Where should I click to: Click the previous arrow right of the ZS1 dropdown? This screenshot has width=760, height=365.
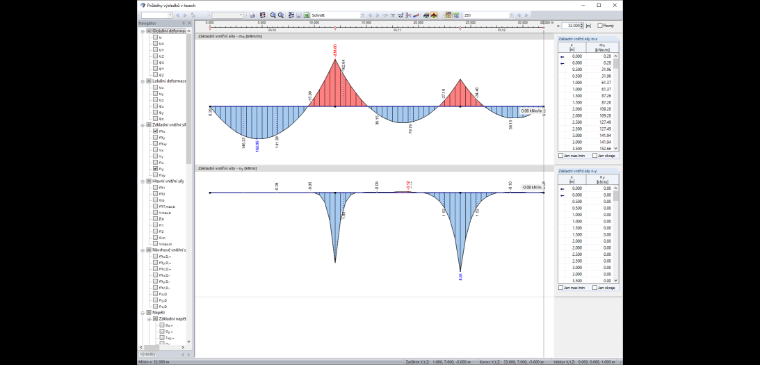[x=519, y=16]
